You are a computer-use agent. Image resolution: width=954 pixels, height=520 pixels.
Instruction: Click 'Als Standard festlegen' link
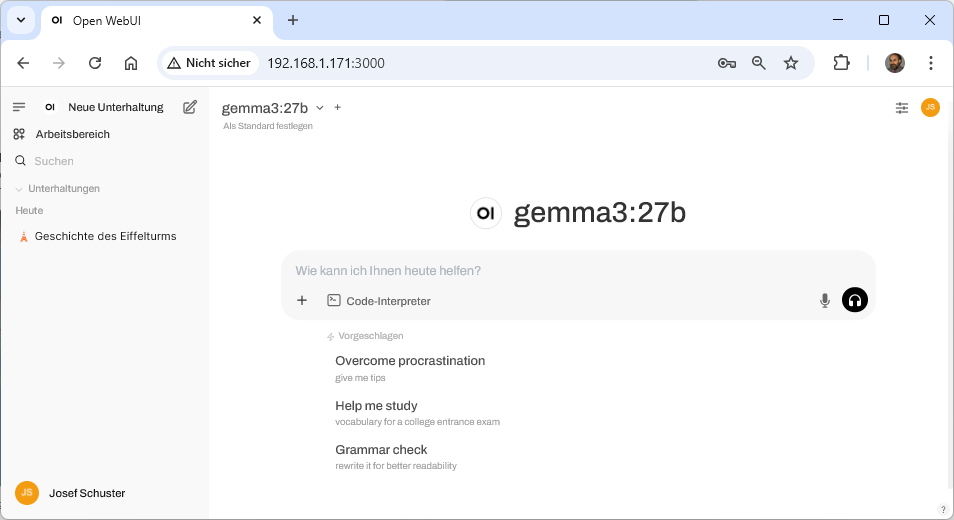click(268, 126)
